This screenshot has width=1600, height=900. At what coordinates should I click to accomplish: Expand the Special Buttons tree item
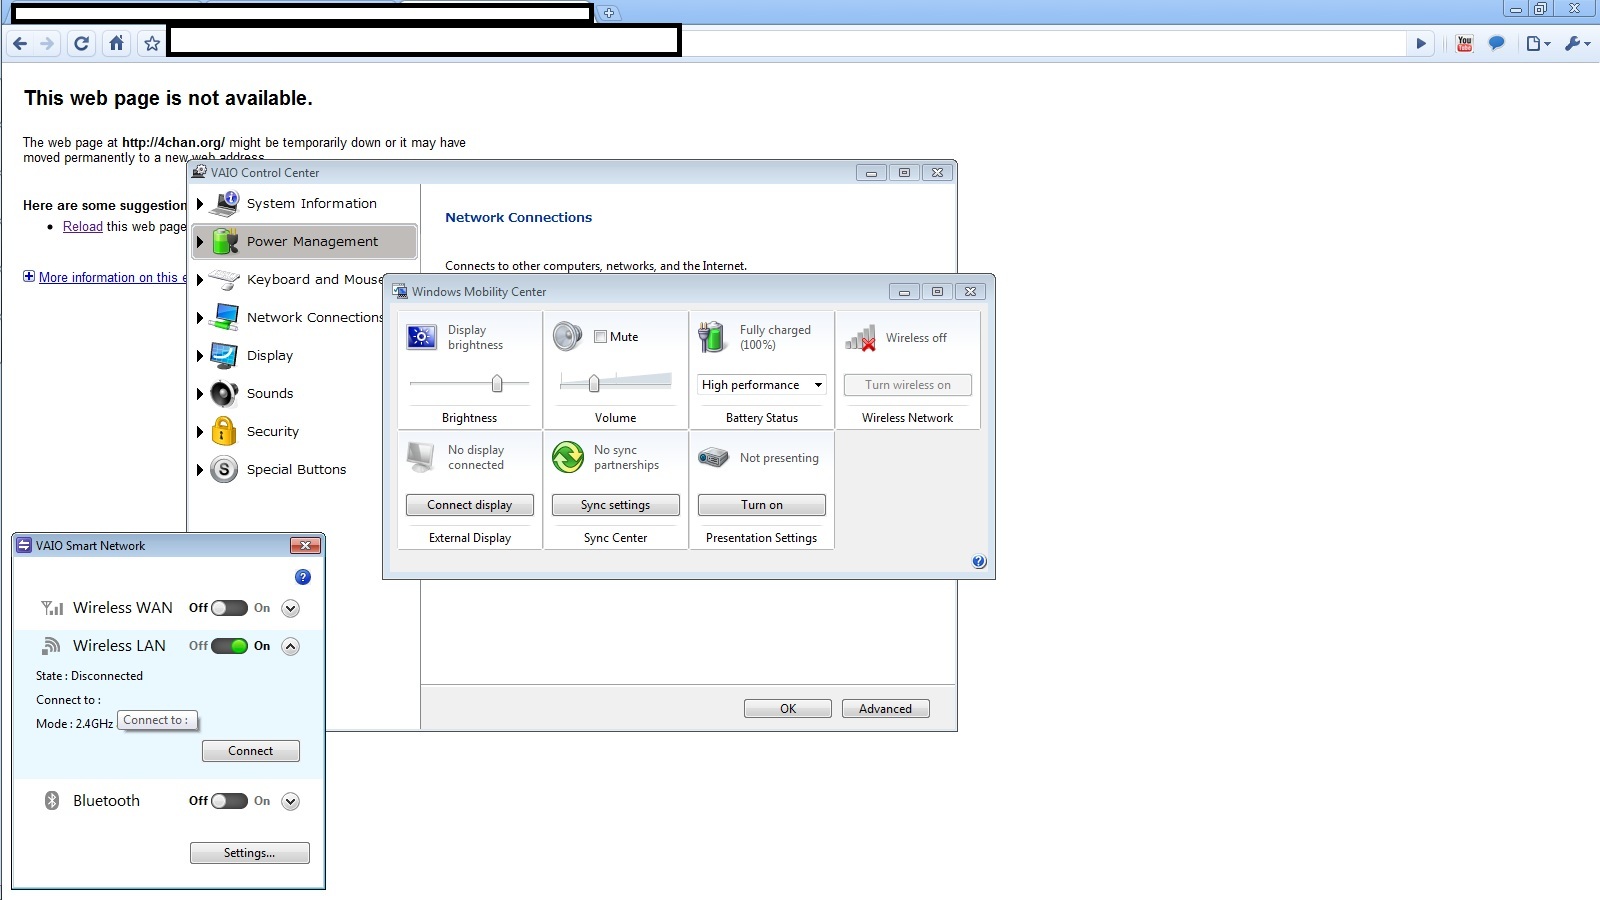click(200, 470)
